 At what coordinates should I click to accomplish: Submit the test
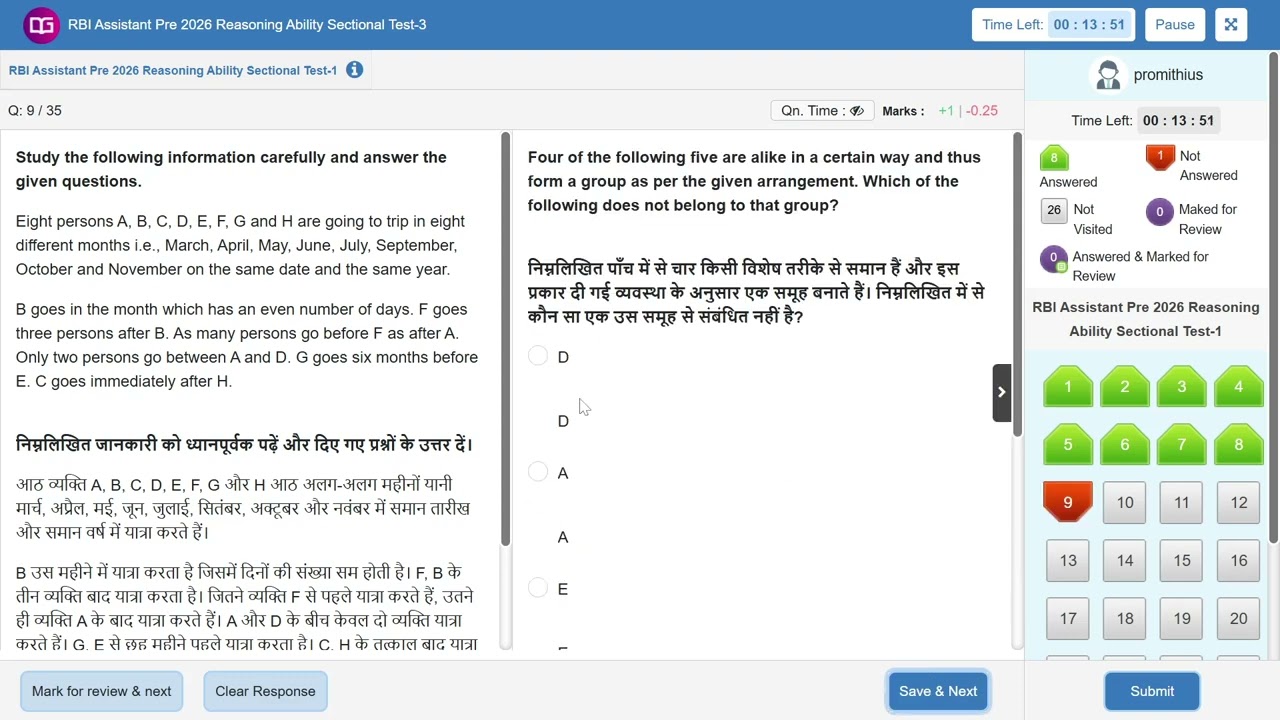coord(1152,691)
